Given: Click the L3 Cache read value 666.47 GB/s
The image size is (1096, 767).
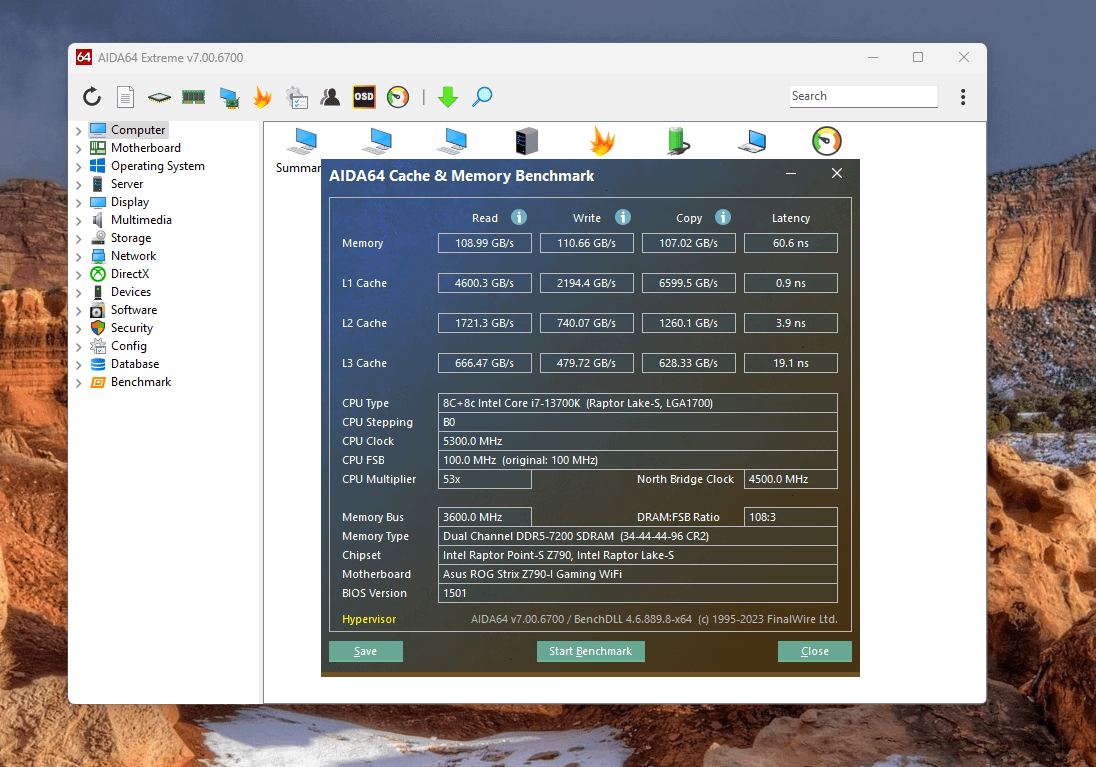Looking at the screenshot, I should click(484, 363).
